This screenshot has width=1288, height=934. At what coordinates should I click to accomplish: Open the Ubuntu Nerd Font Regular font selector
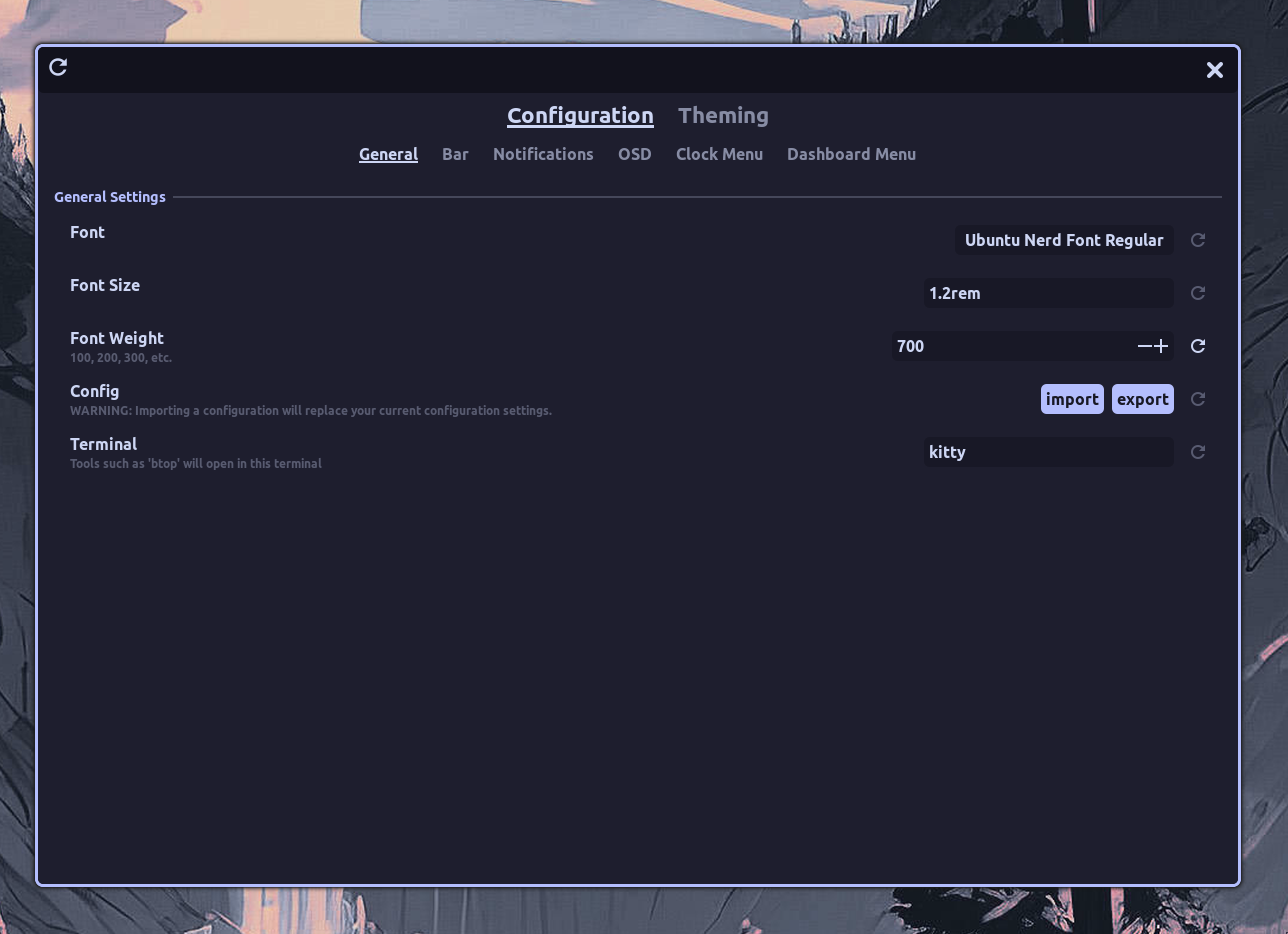(x=1063, y=240)
